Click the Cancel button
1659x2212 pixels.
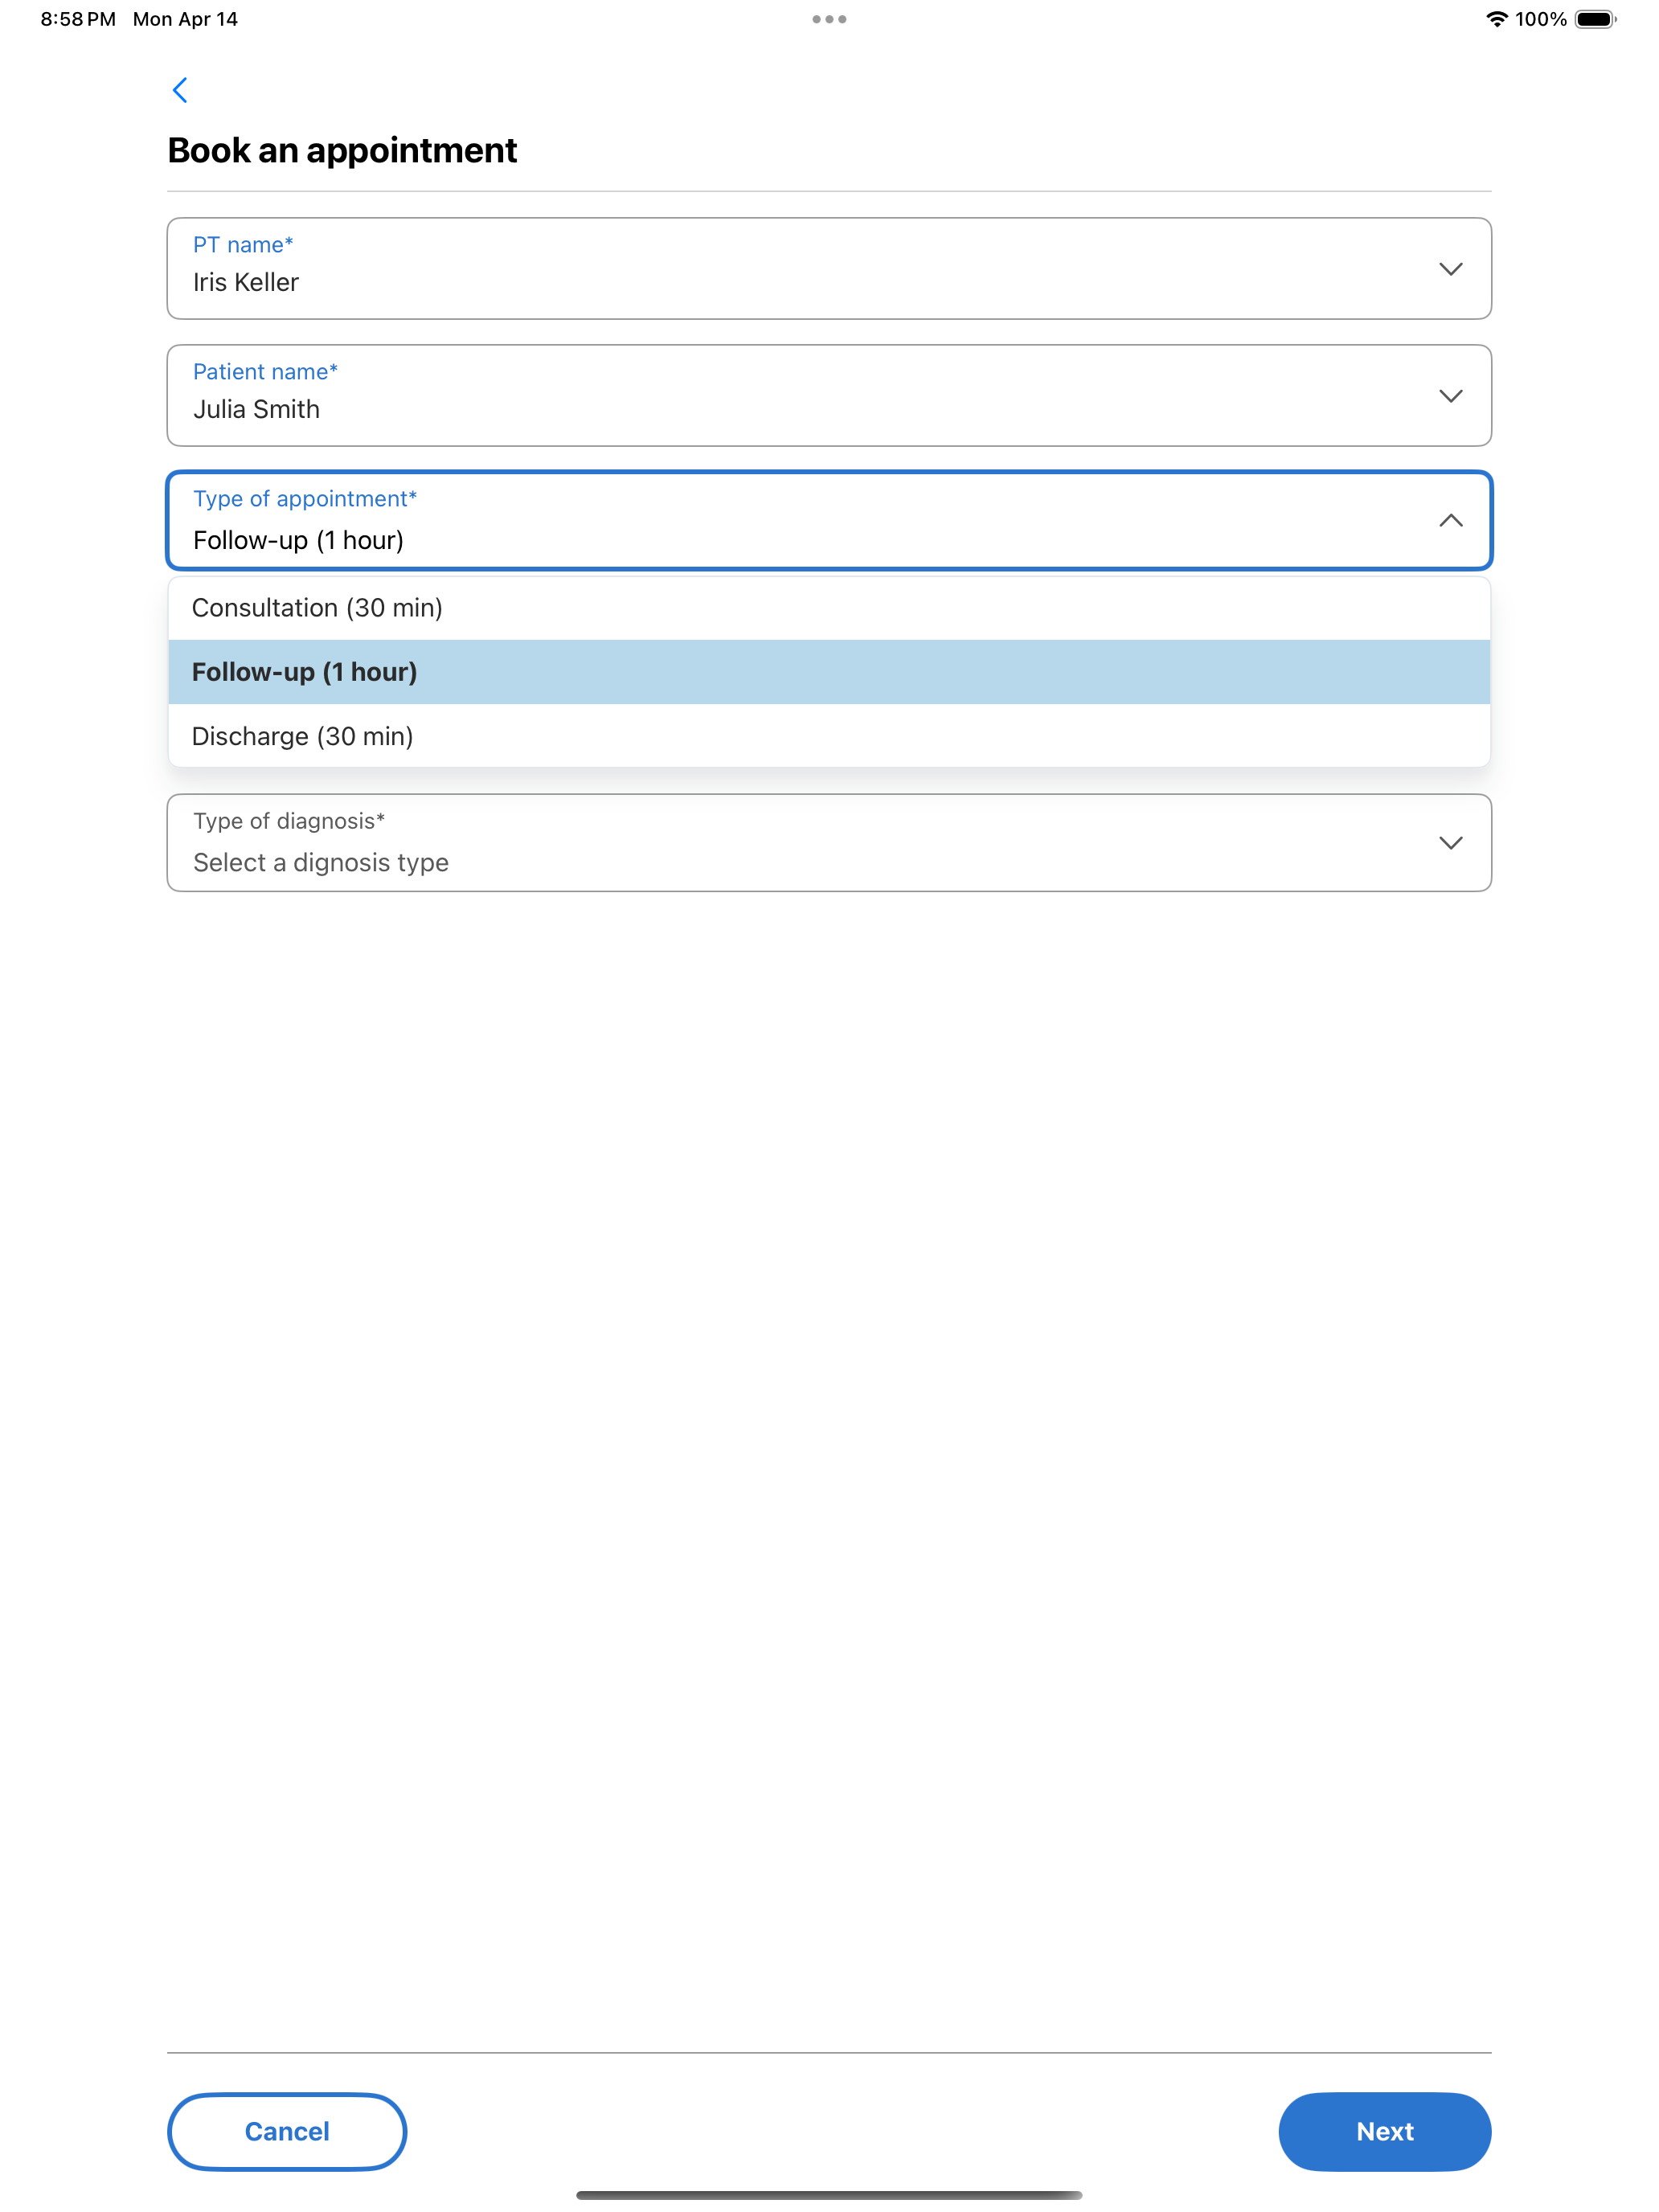tap(287, 2131)
